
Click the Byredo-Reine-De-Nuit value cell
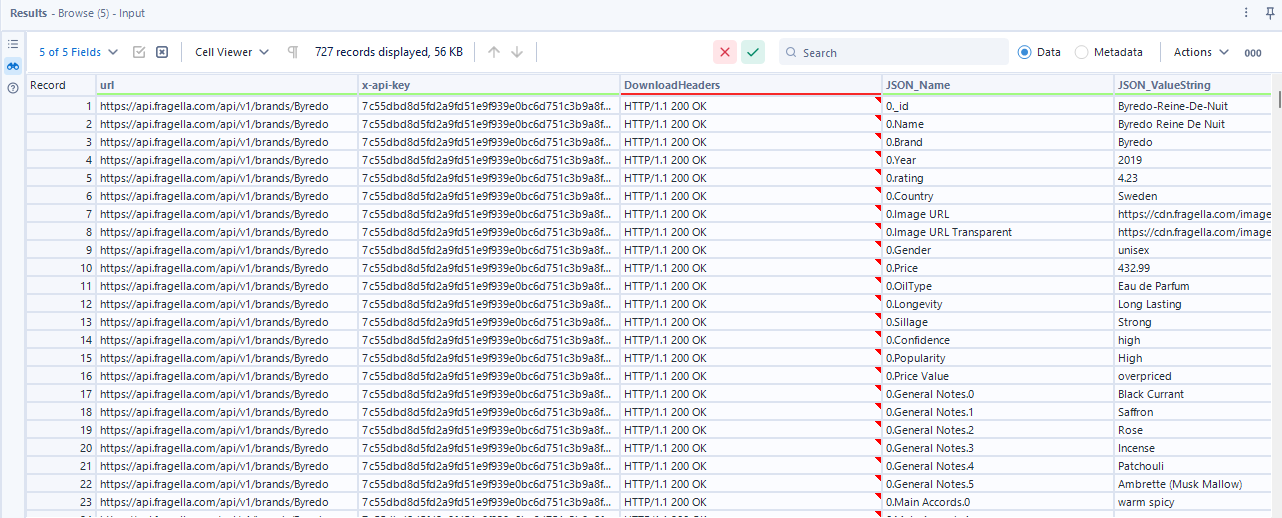[x=1193, y=105]
